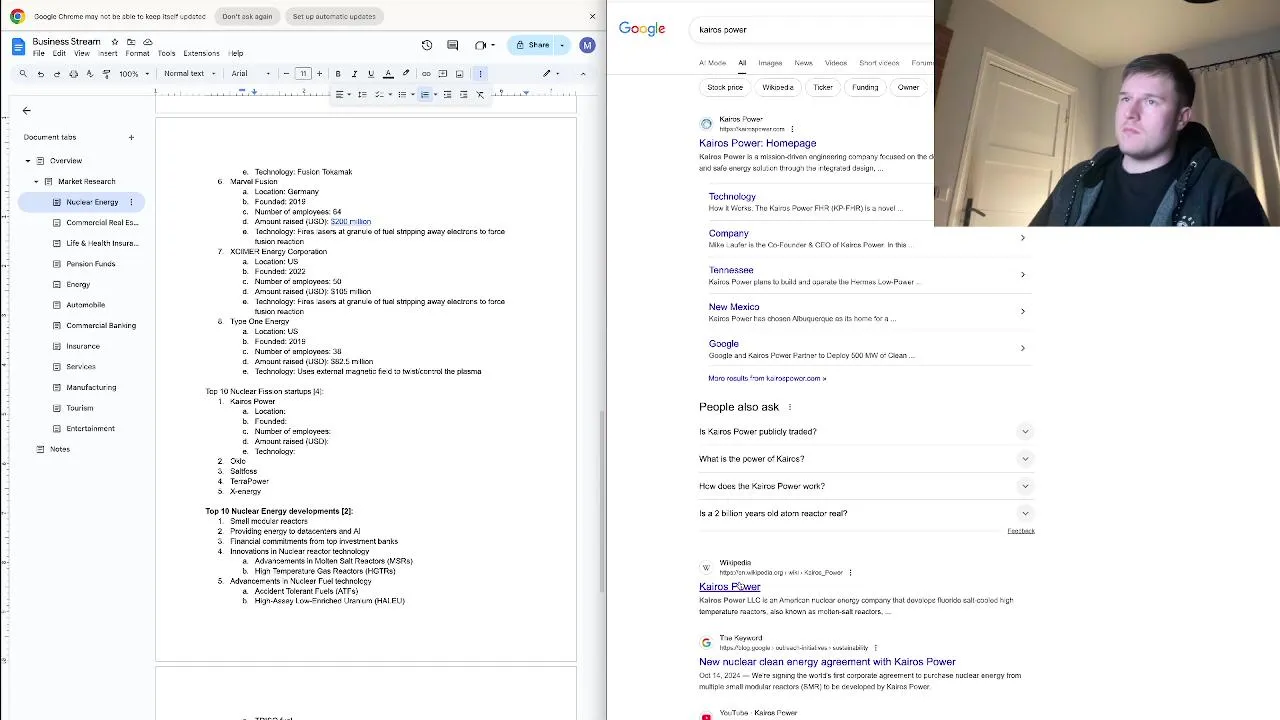This screenshot has height=720, width=1280.
Task: Switch to the News search tab
Action: pos(803,63)
